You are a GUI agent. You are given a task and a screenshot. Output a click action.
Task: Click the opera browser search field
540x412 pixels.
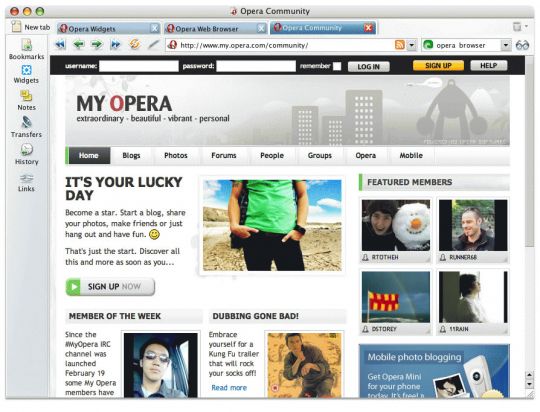pos(467,45)
